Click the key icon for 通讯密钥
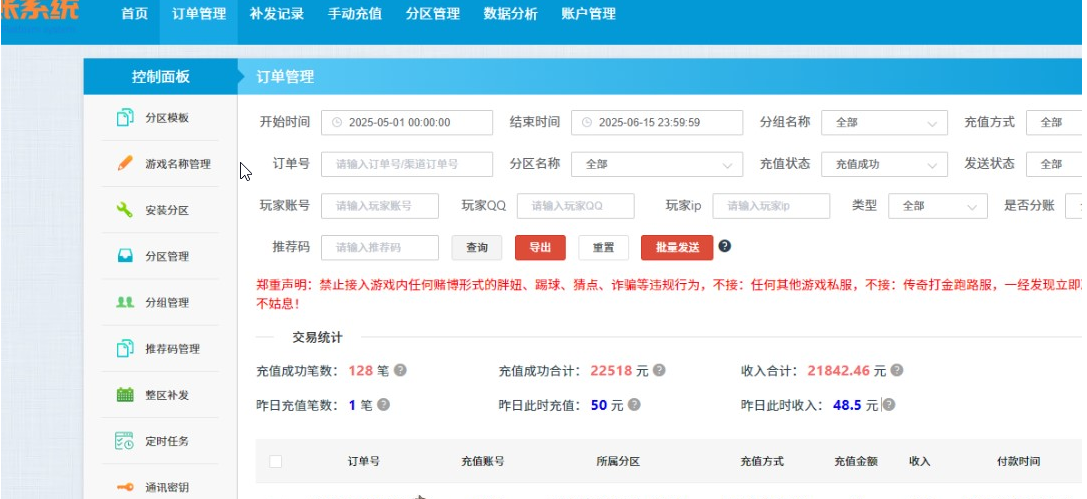 point(125,487)
